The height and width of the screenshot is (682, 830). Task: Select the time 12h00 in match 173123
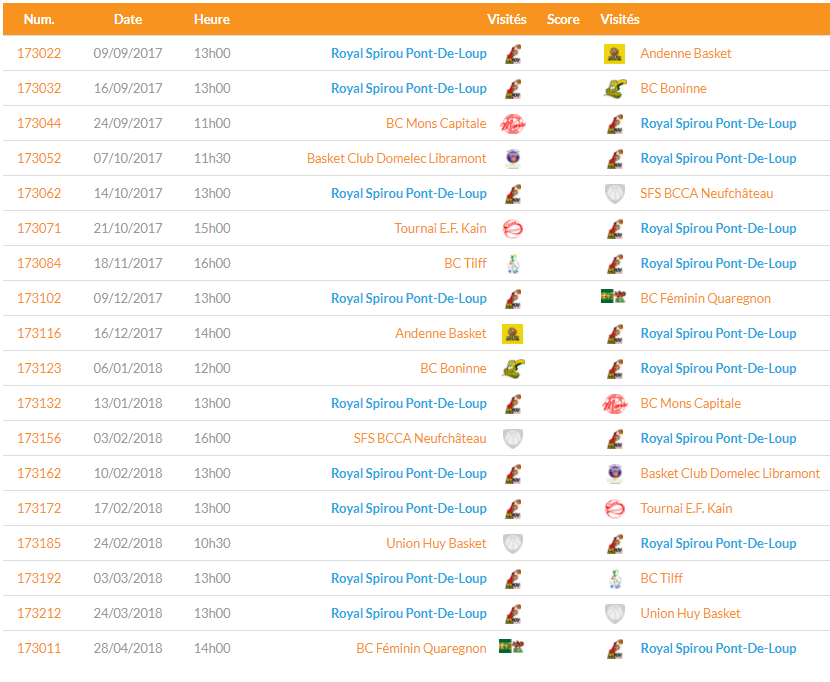coord(212,368)
